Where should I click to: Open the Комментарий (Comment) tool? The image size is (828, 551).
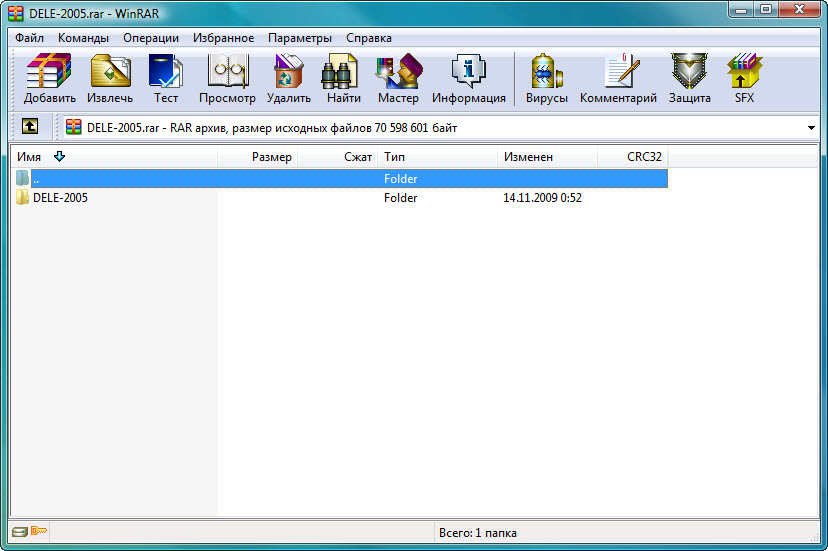coord(622,70)
